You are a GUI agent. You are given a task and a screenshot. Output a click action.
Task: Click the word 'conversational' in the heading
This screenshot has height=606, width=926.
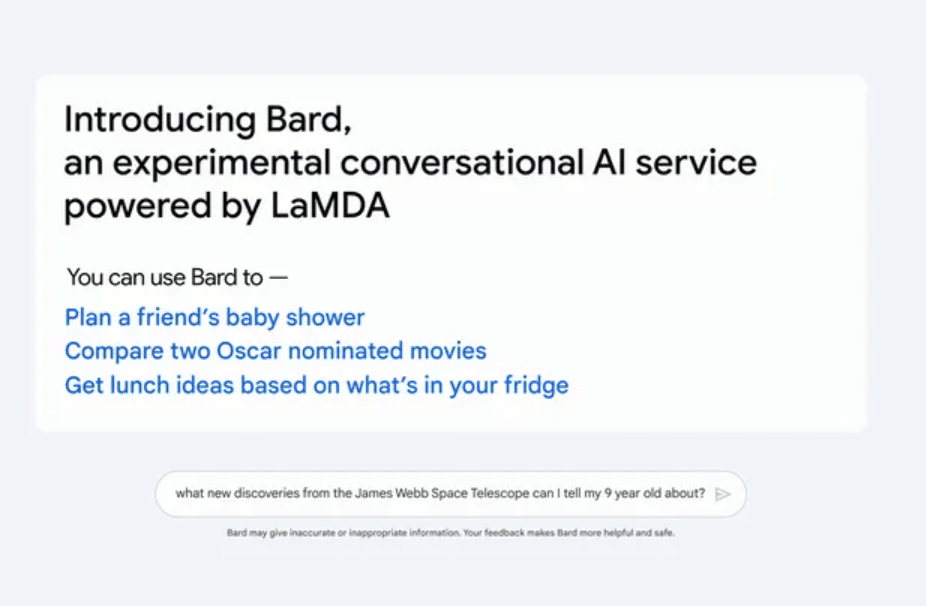[x=462, y=162]
